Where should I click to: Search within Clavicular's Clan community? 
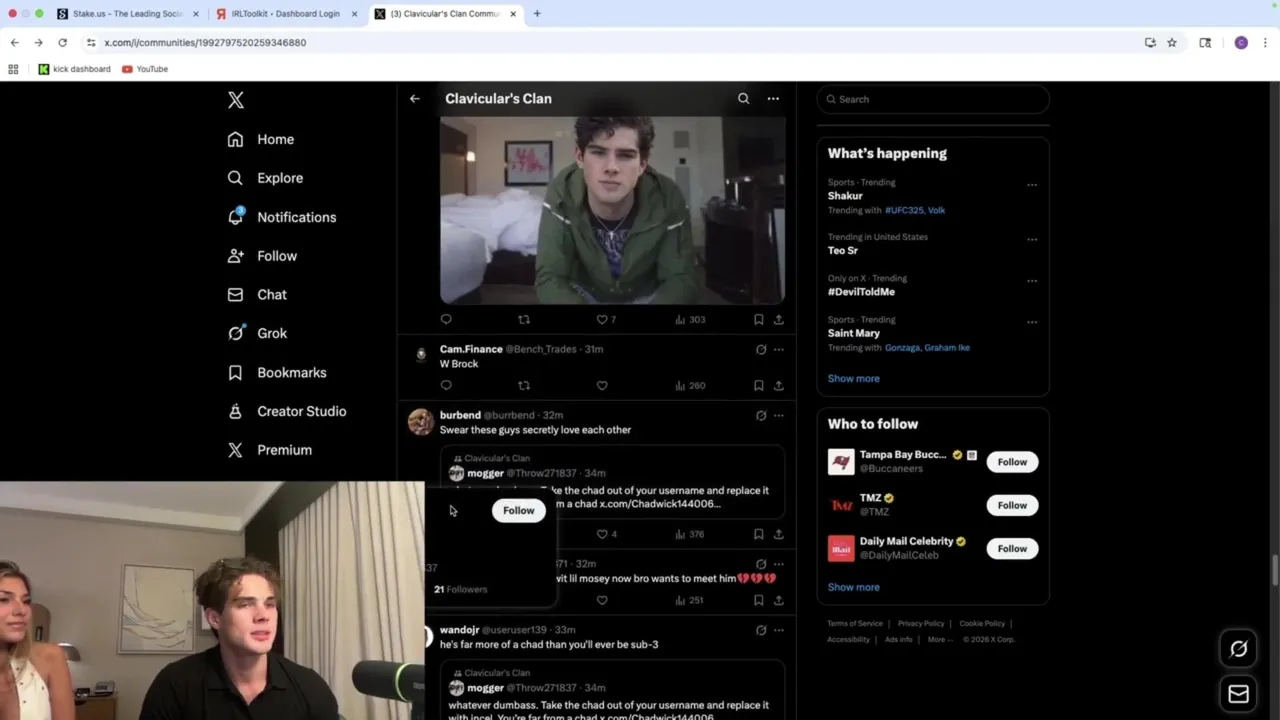tap(743, 99)
